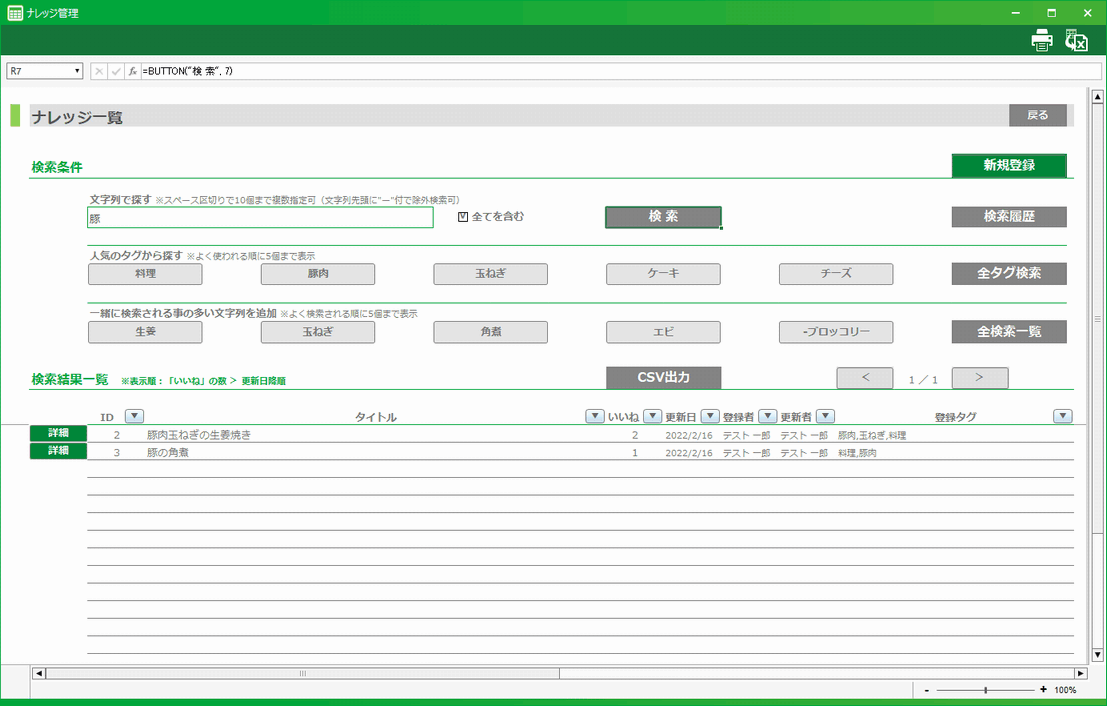The image size is (1107, 706).
Task: Click the printer icon in toolbar
Action: coord(1042,41)
